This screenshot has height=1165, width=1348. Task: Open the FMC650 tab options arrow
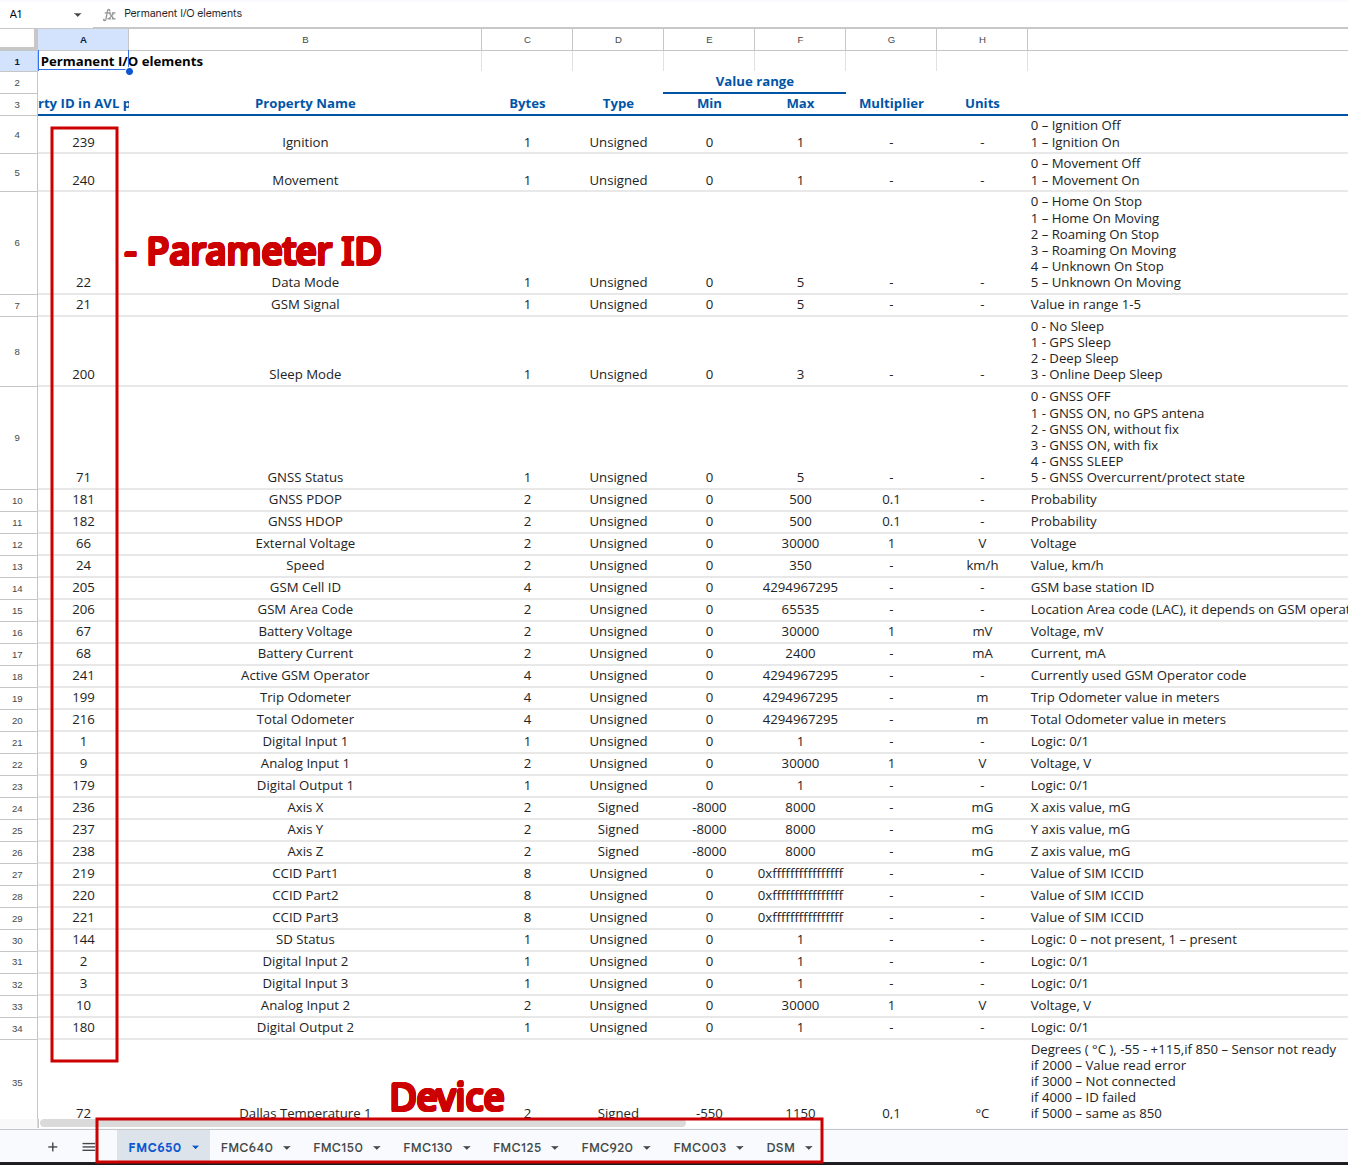(196, 1148)
